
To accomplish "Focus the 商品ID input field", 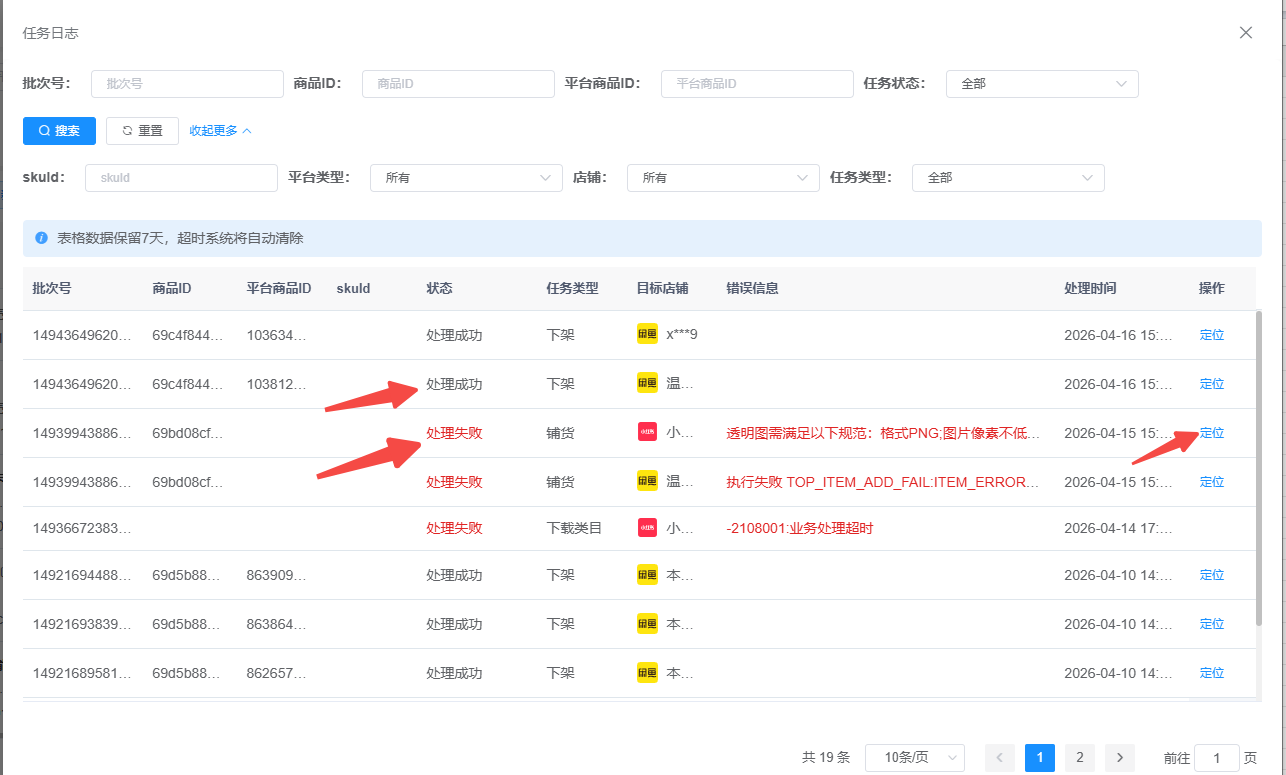I will 458,84.
